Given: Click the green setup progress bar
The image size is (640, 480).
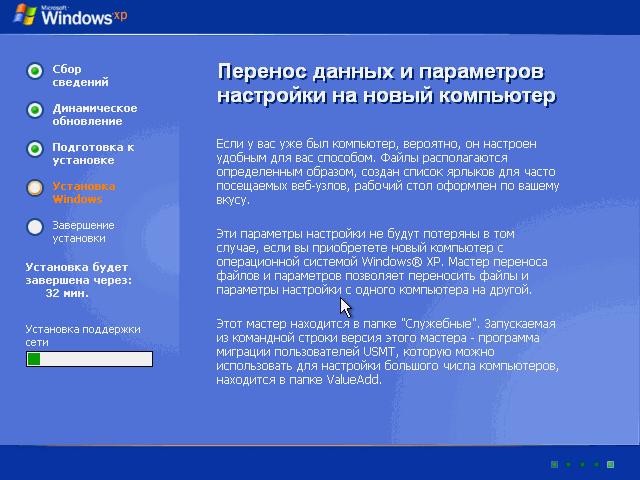Looking at the screenshot, I should [x=89, y=359].
